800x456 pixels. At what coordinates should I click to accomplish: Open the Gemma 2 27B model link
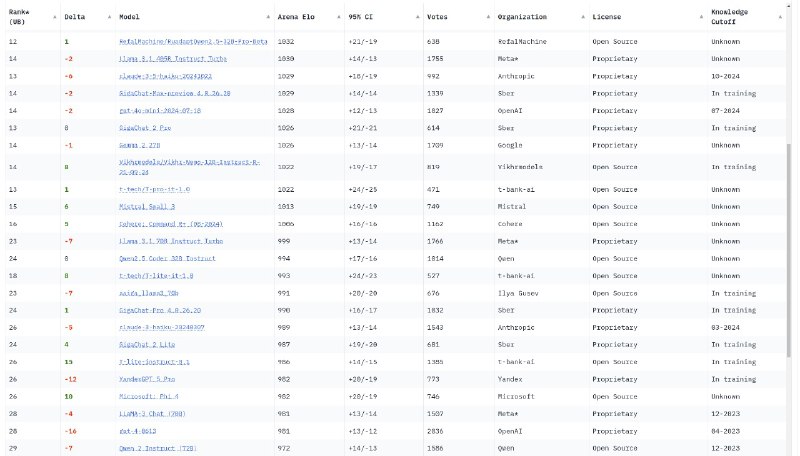139,145
